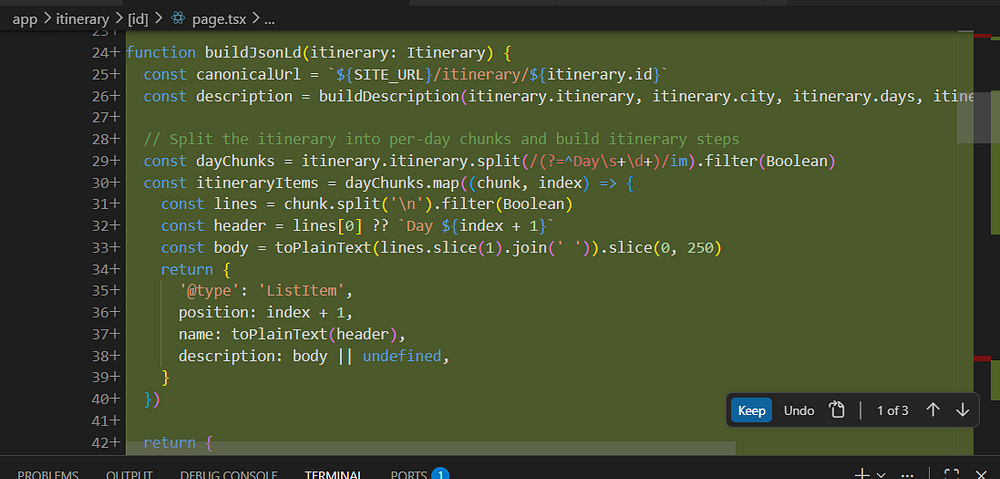
Task: Open panel more actions ellipsis
Action: [907, 475]
